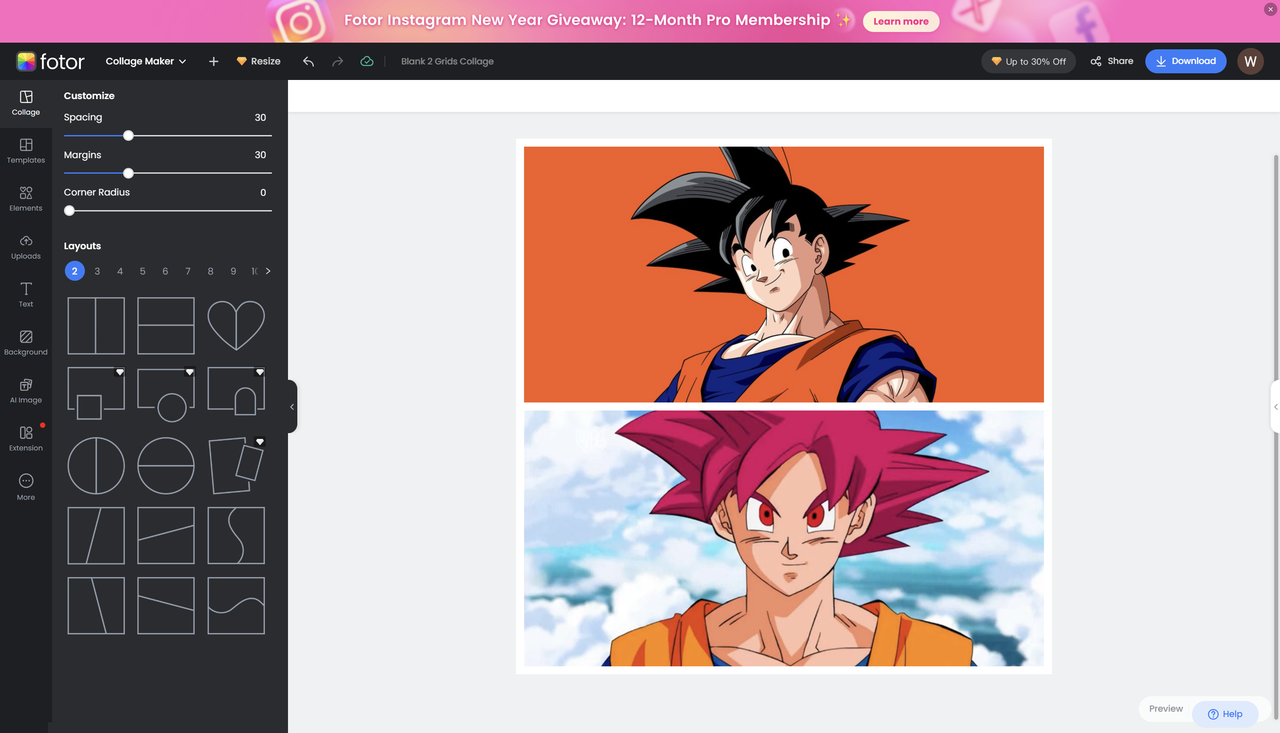Open the More sidebar options
Screen dimensions: 1280x733
click(x=26, y=487)
